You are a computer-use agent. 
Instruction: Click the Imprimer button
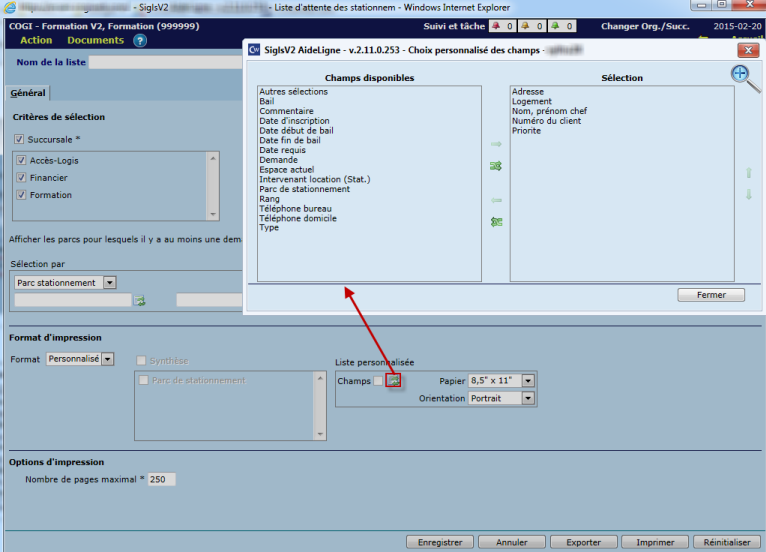click(x=648, y=542)
